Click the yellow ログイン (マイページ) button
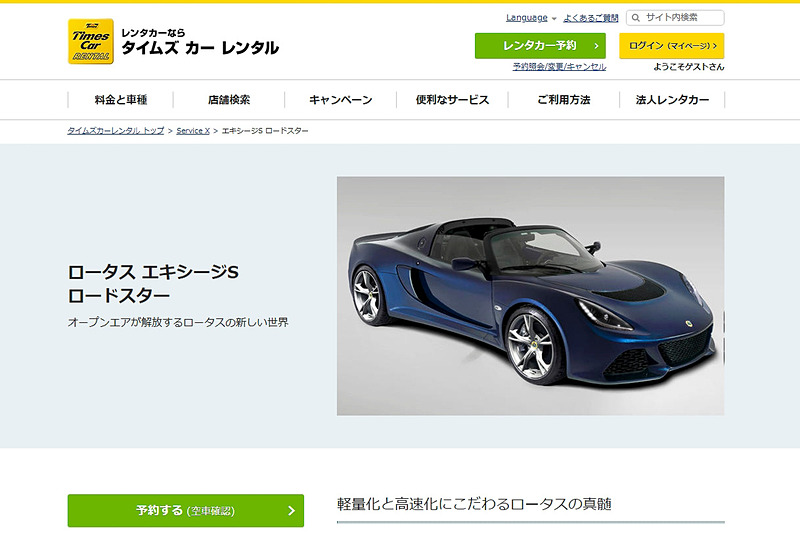 tap(671, 46)
